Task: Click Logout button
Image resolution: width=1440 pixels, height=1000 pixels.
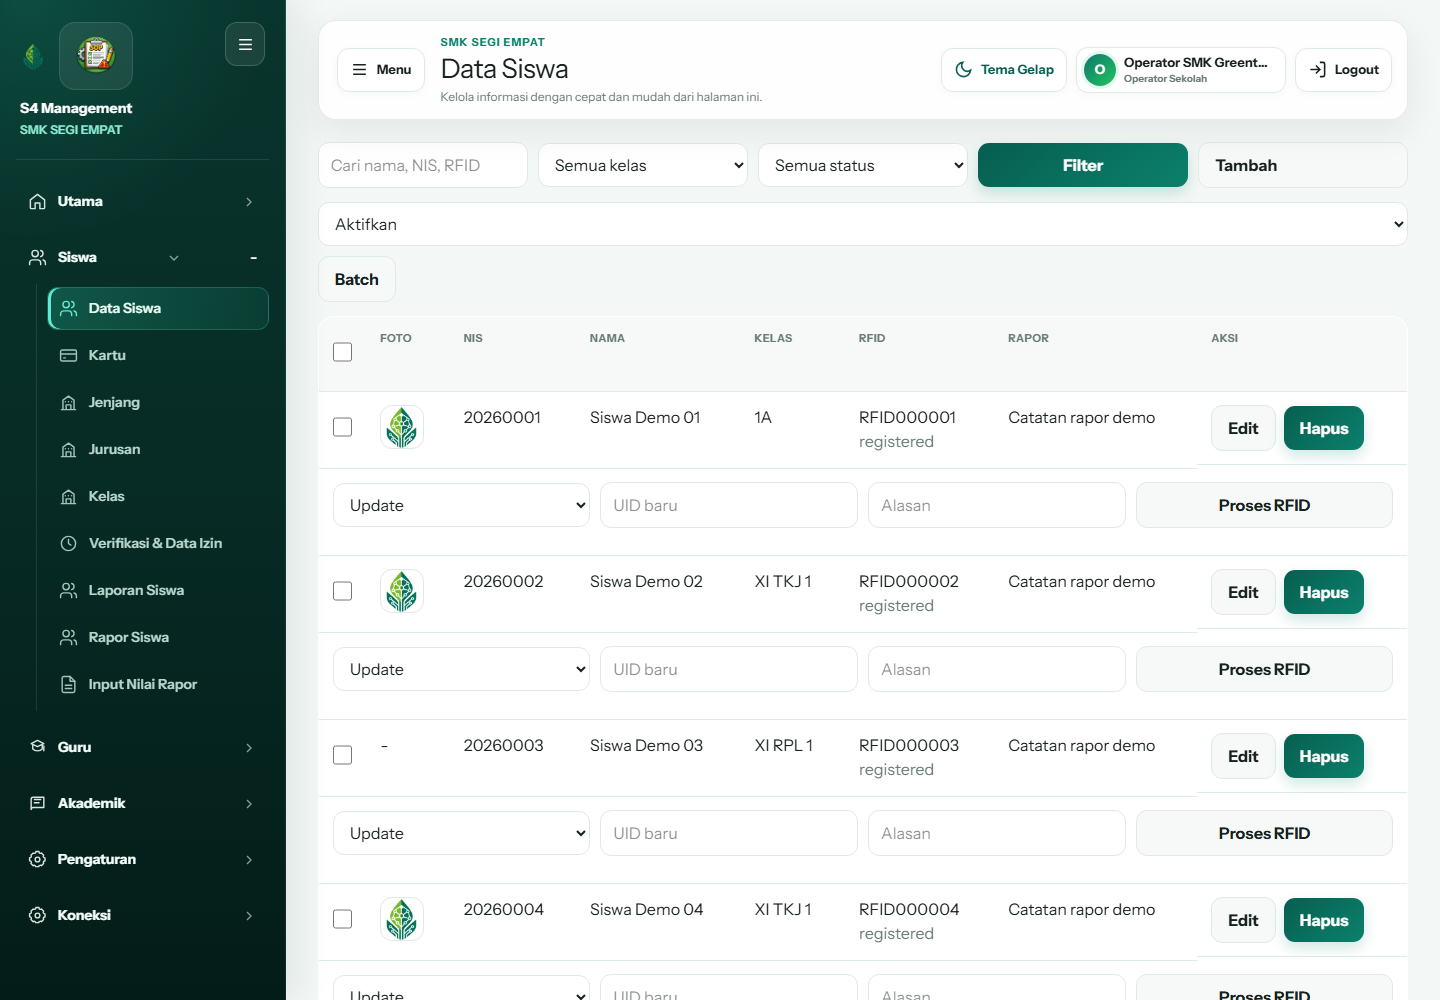Action: (x=1343, y=70)
